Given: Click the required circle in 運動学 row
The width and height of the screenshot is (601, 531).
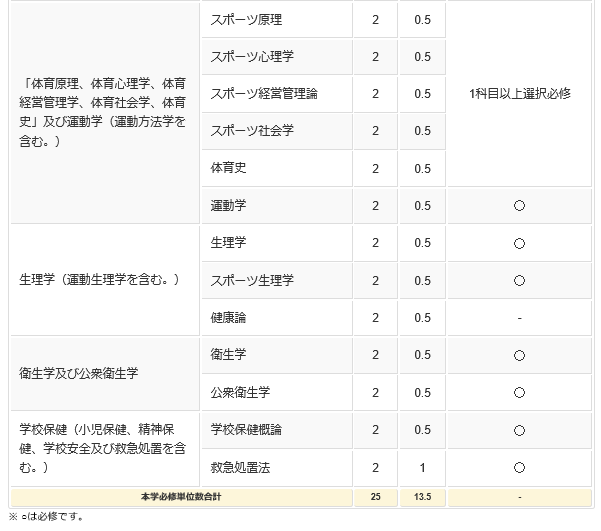Looking at the screenshot, I should (519, 206).
